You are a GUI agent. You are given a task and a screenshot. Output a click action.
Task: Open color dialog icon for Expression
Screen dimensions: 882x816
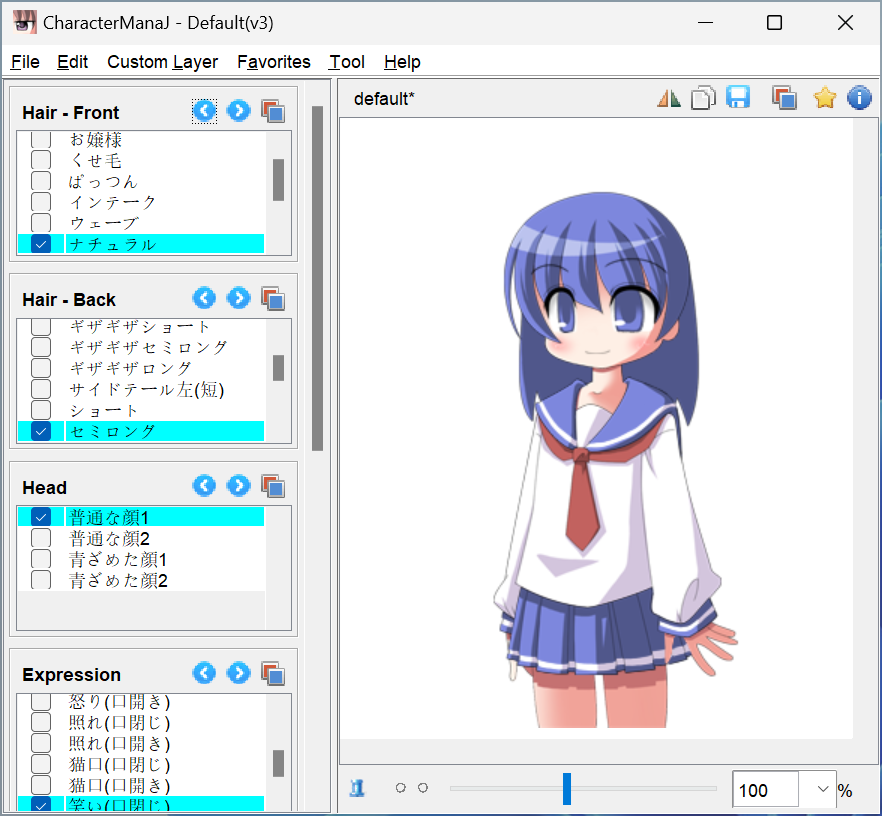(273, 673)
